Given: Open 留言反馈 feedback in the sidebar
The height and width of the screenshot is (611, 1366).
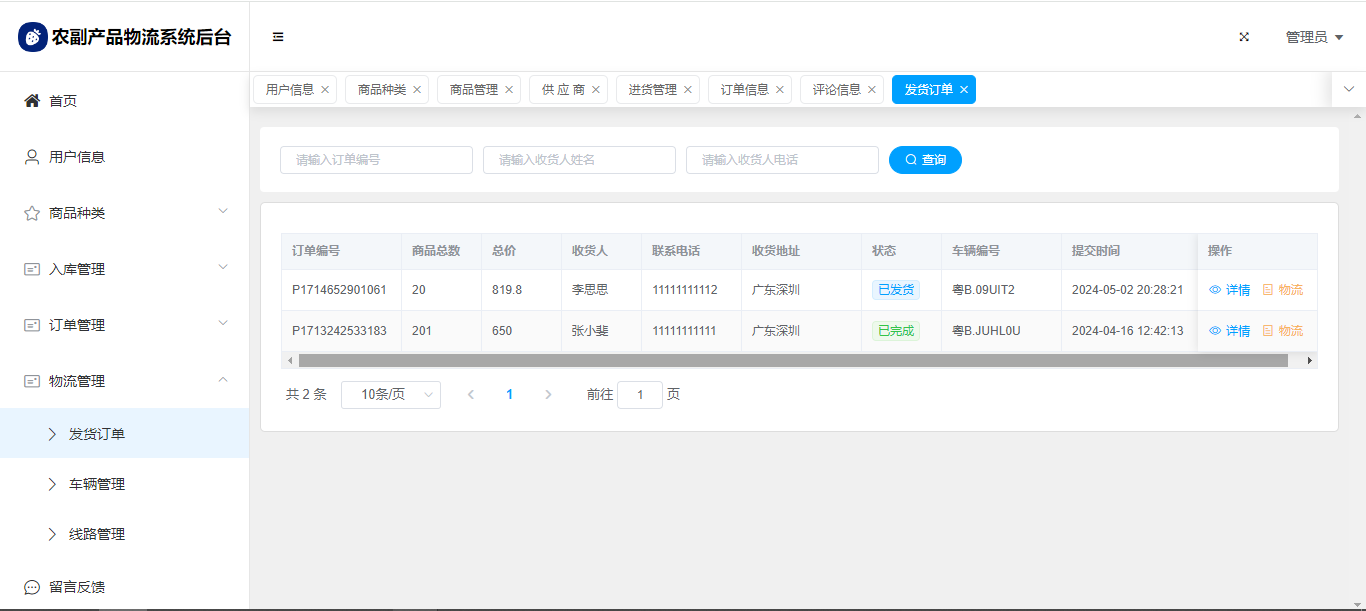Looking at the screenshot, I should (x=77, y=587).
